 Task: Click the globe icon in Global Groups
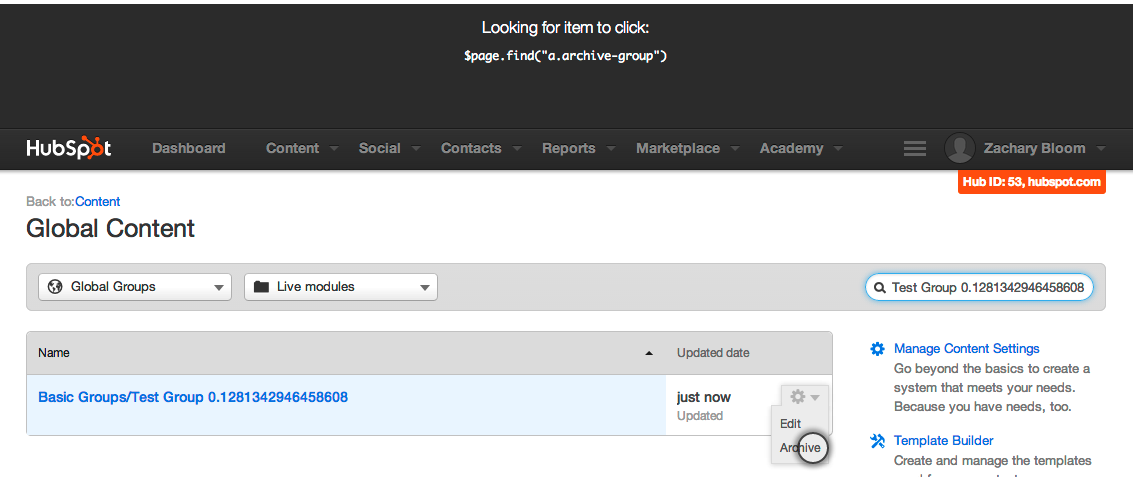tap(55, 287)
